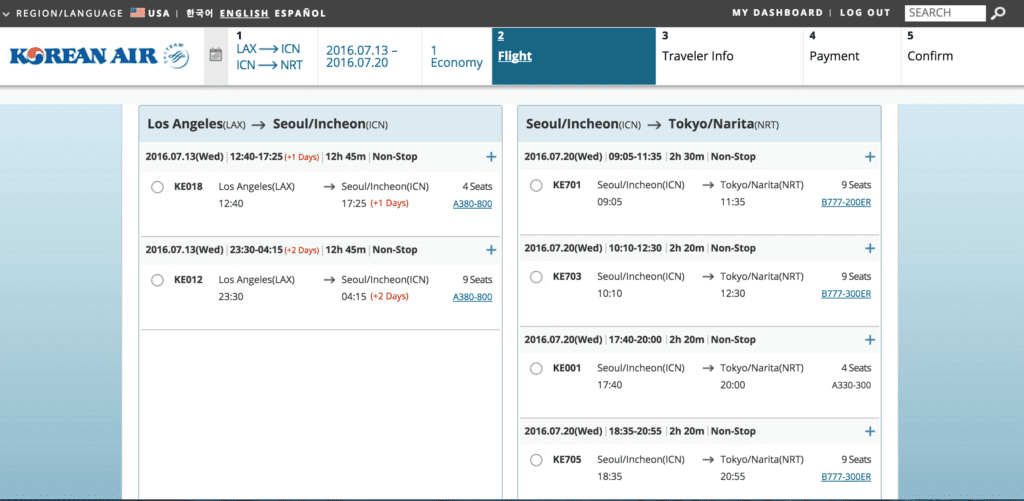This screenshot has width=1024, height=501.
Task: Click the 4 Seats label for KE018
Action: 477,187
